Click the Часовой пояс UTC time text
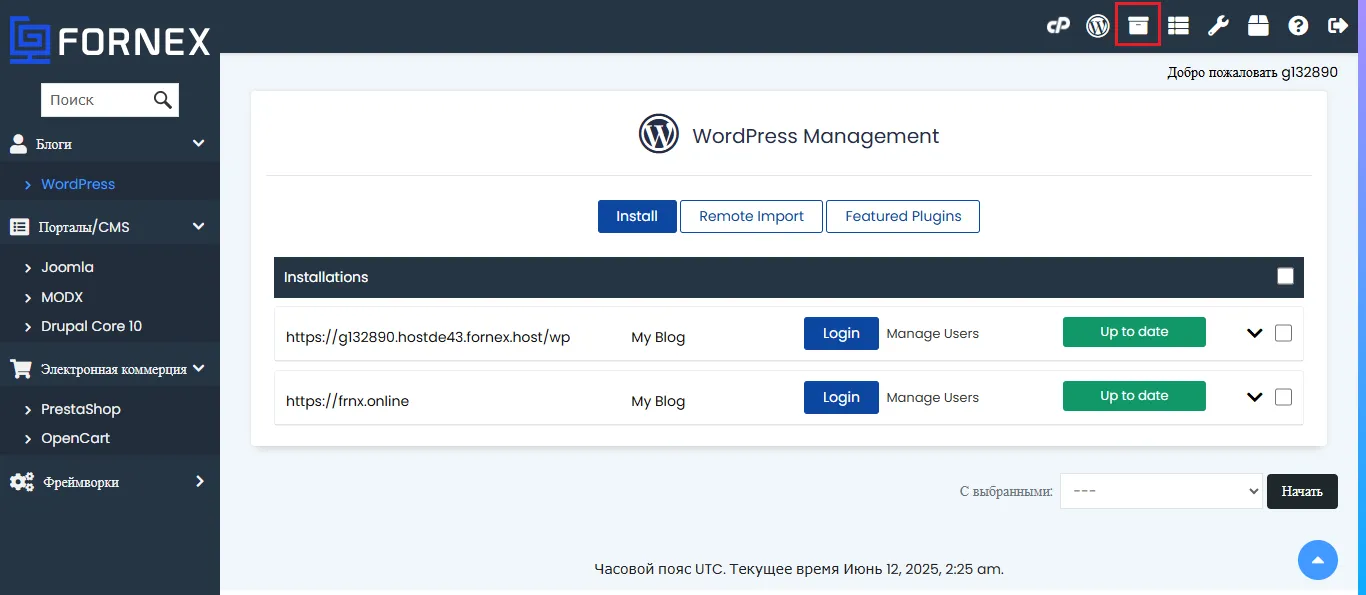This screenshot has height=595, width=1366. (x=799, y=569)
